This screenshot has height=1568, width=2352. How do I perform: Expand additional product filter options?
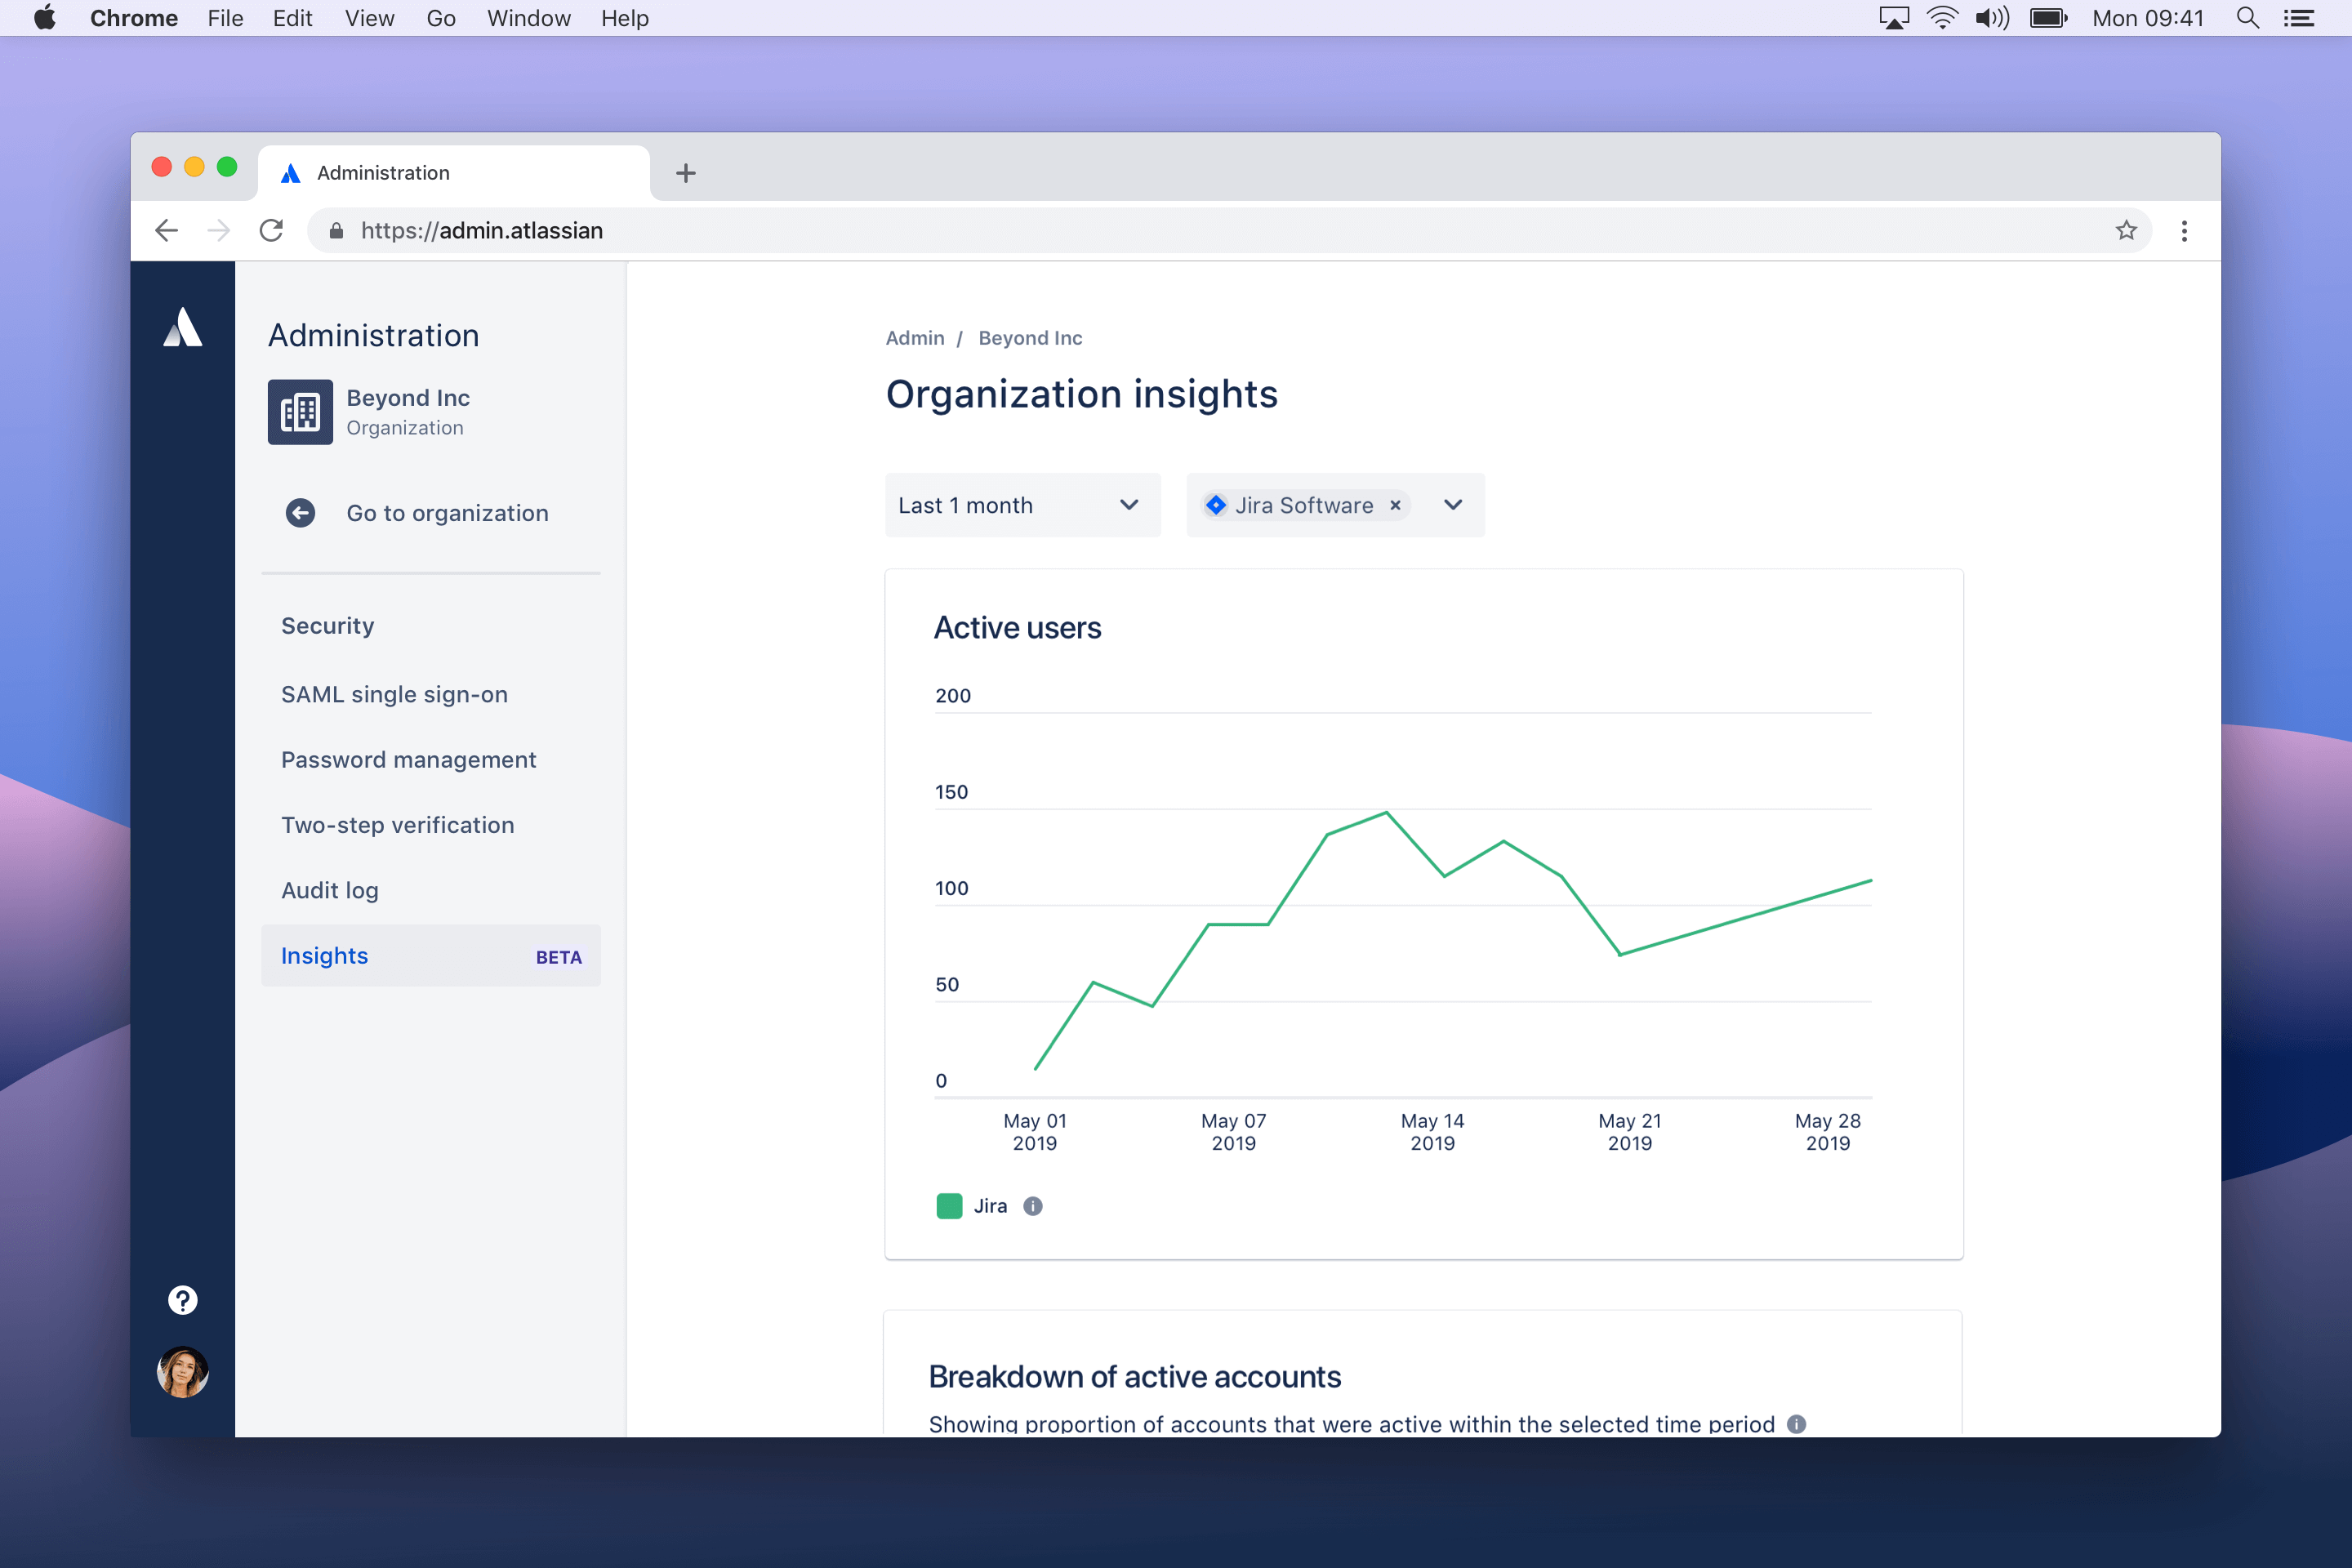tap(1454, 506)
